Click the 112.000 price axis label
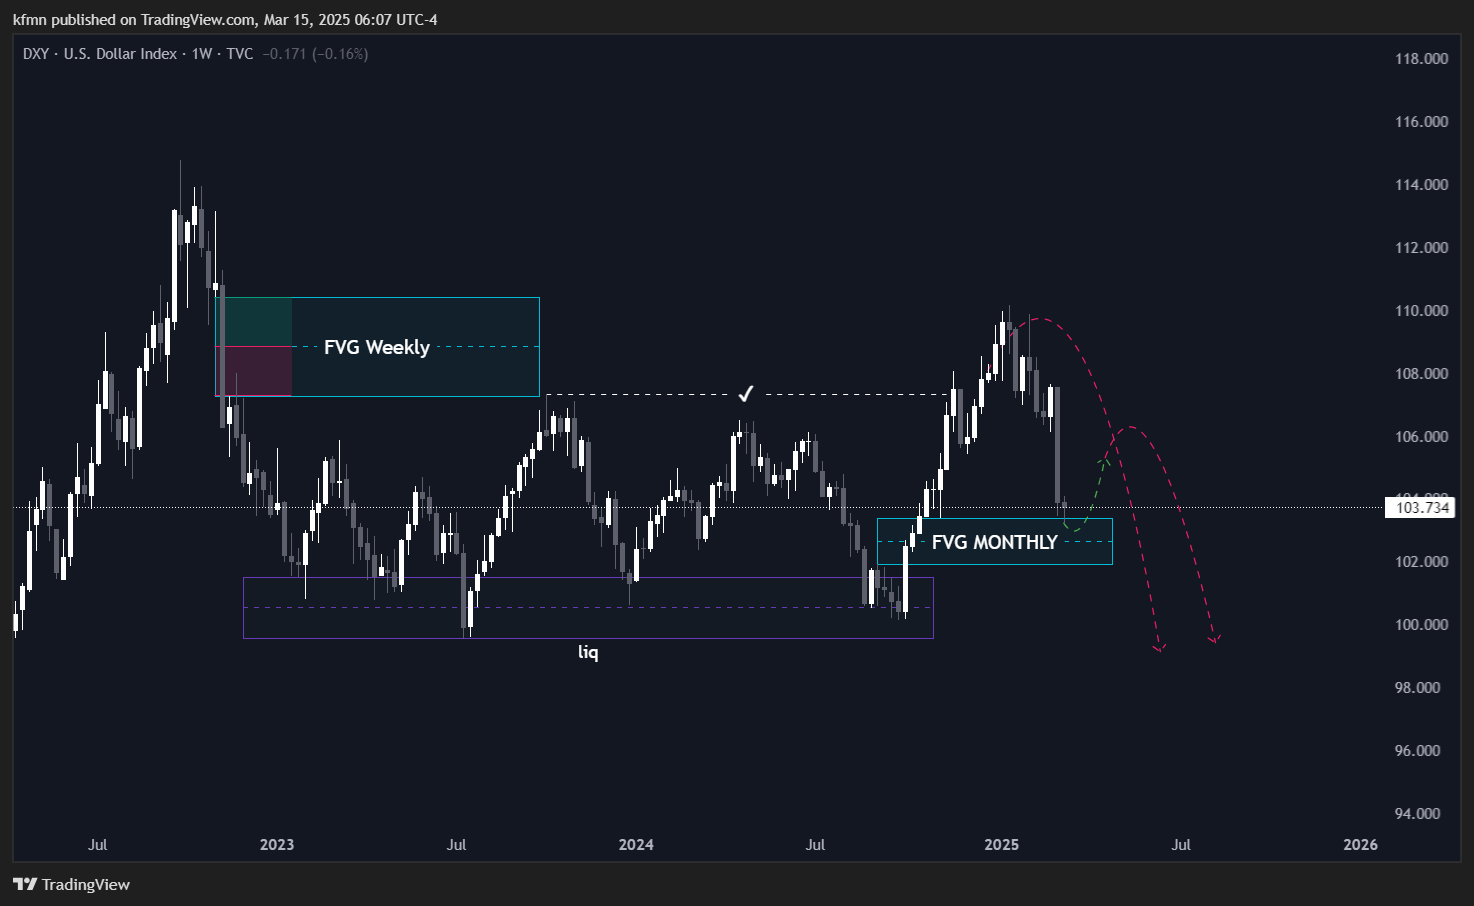This screenshot has height=906, width=1474. pyautogui.click(x=1421, y=248)
